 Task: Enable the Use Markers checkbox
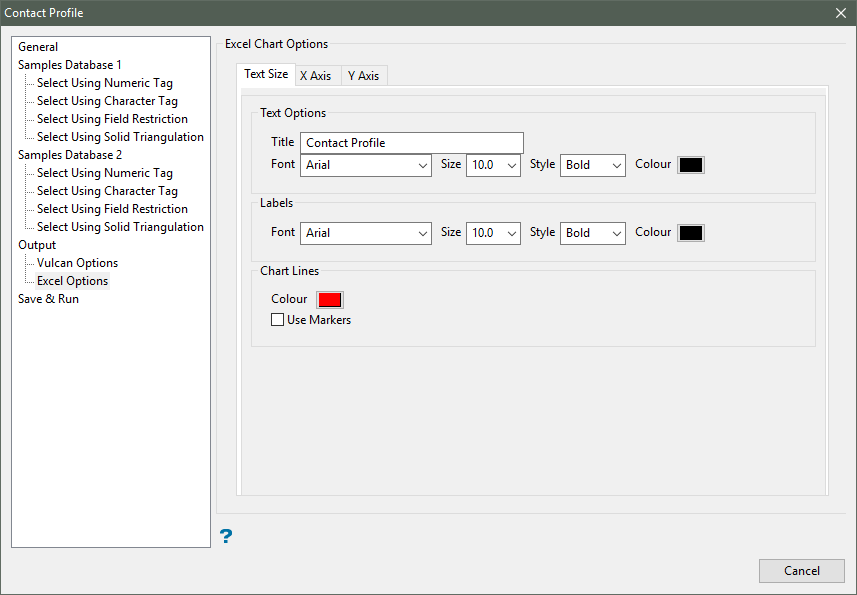(x=278, y=320)
